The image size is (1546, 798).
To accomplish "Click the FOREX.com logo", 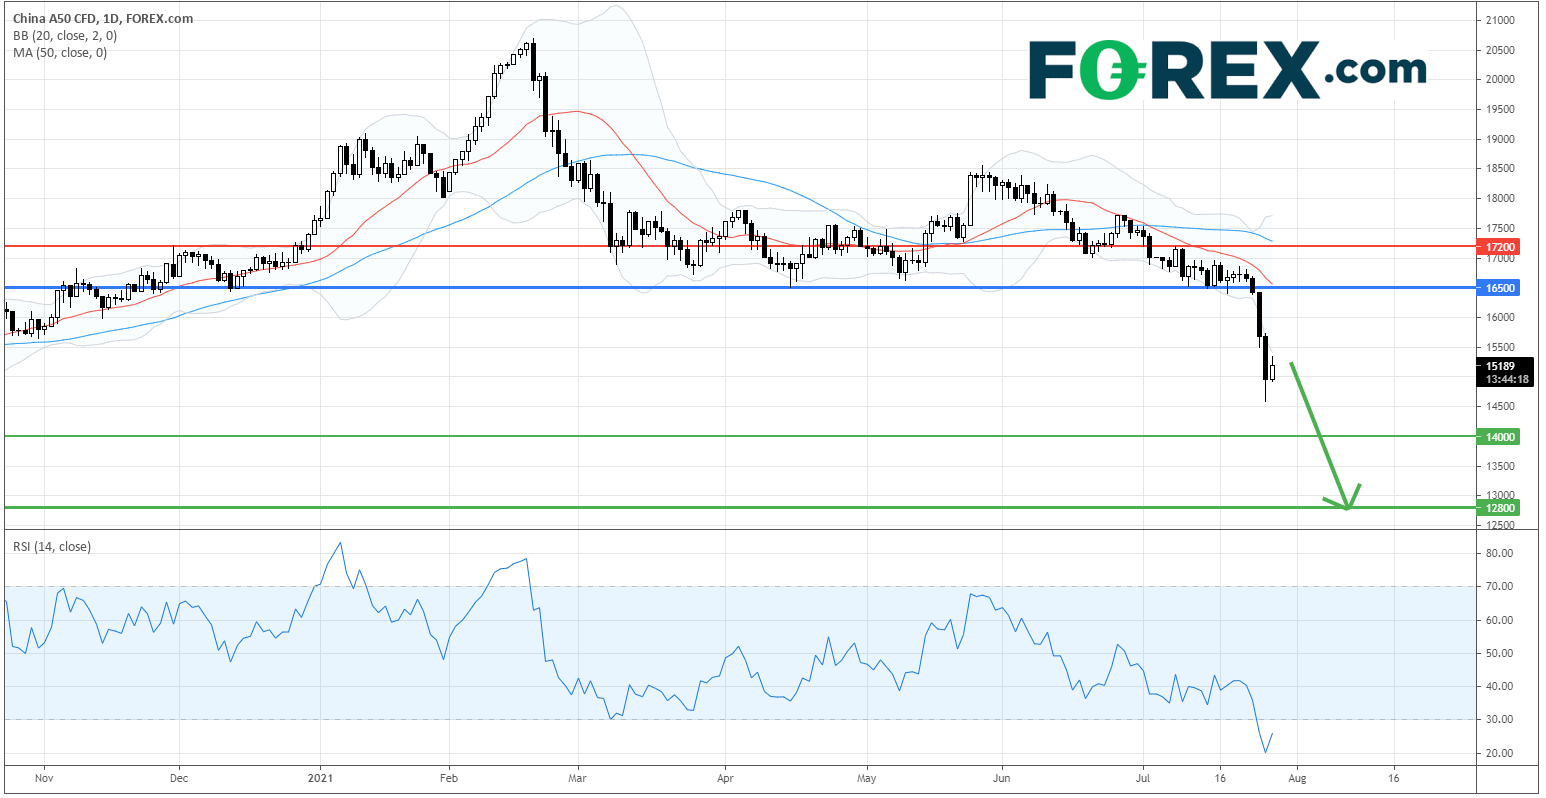I will [1227, 70].
